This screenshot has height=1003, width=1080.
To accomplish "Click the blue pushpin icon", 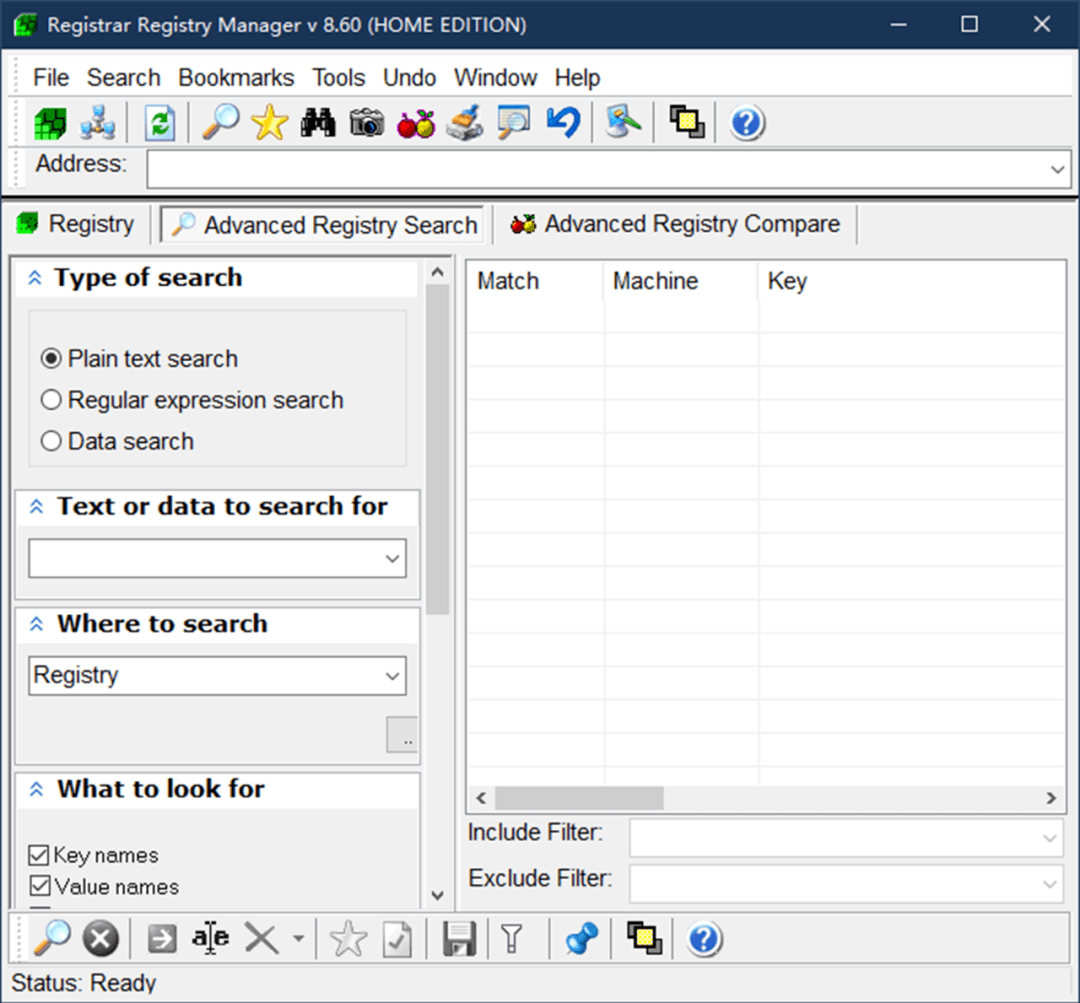I will [x=581, y=939].
